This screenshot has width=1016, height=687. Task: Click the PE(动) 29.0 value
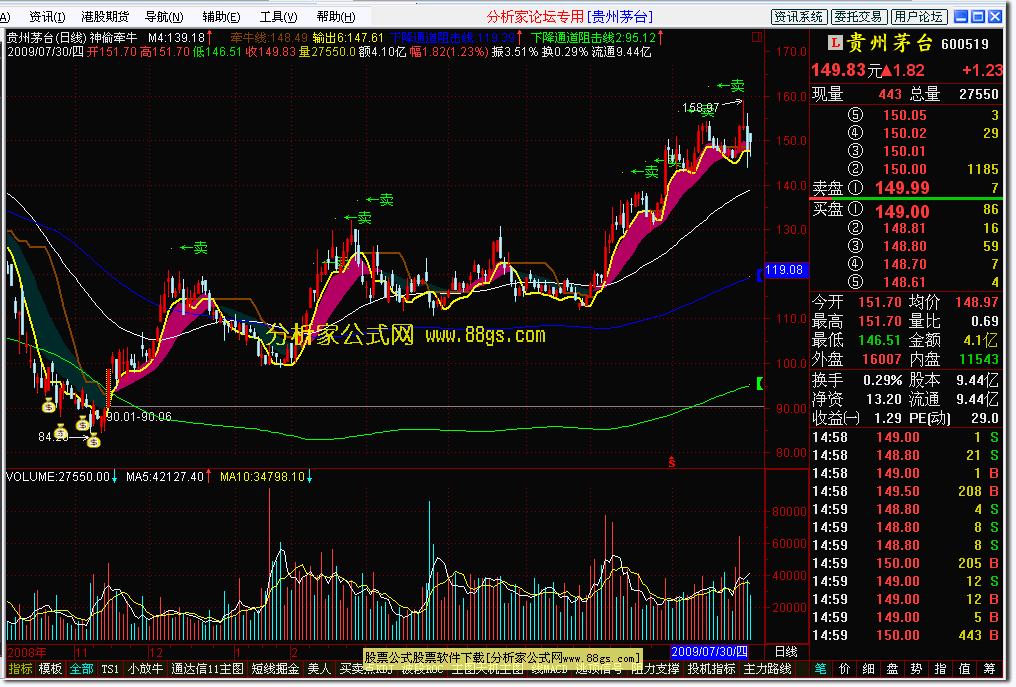pyautogui.click(x=984, y=418)
